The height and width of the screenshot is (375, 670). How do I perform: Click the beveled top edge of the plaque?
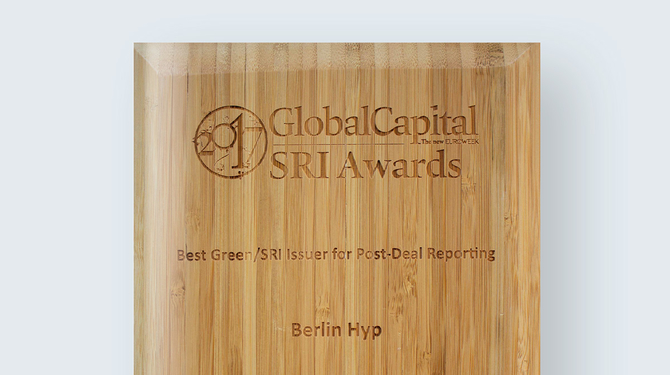point(337,58)
